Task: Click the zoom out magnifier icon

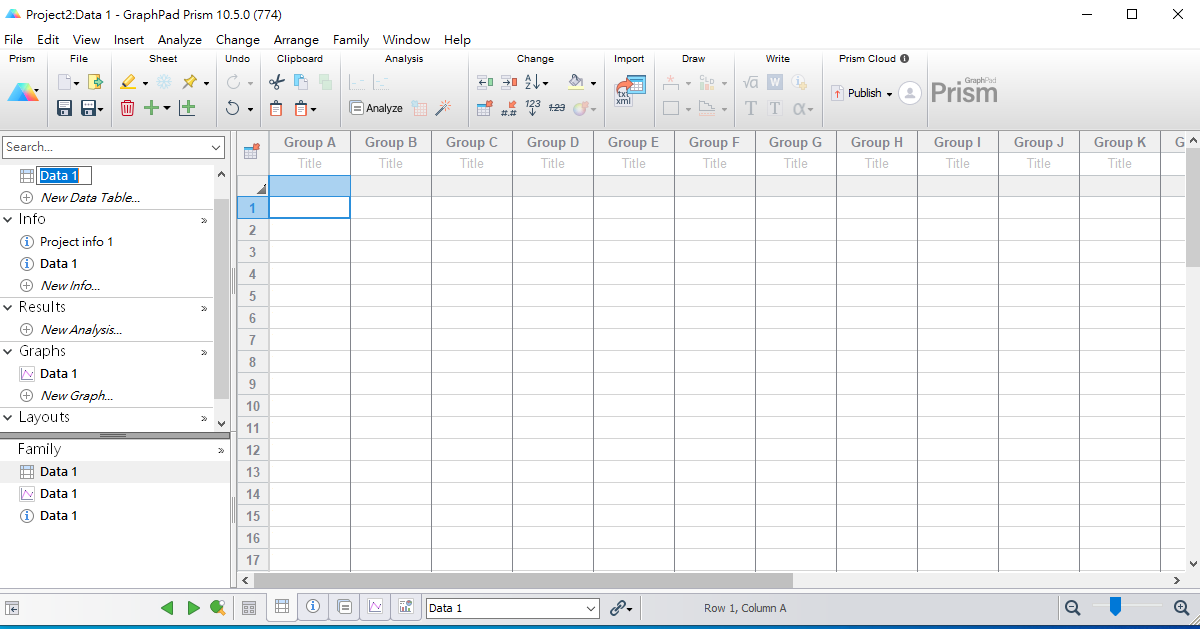Action: tap(1073, 608)
